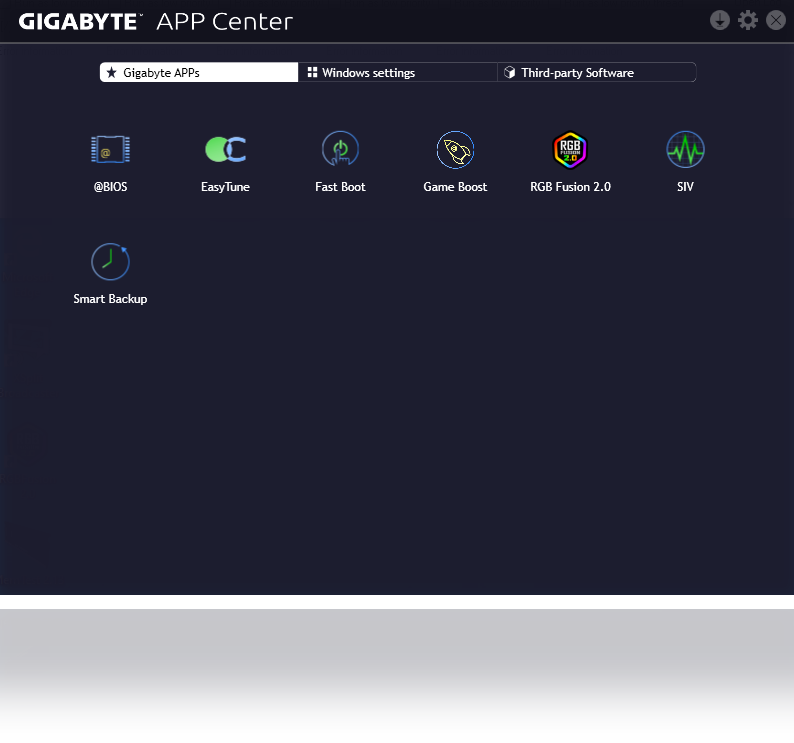Open the settings gear in title bar
The height and width of the screenshot is (743, 794).
coord(747,20)
